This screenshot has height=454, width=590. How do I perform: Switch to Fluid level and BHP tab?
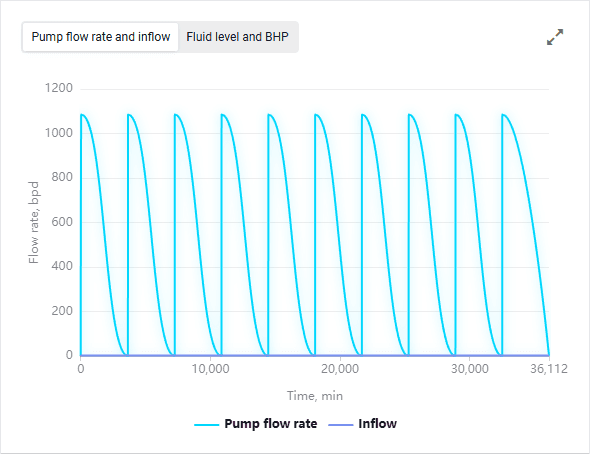click(x=237, y=37)
